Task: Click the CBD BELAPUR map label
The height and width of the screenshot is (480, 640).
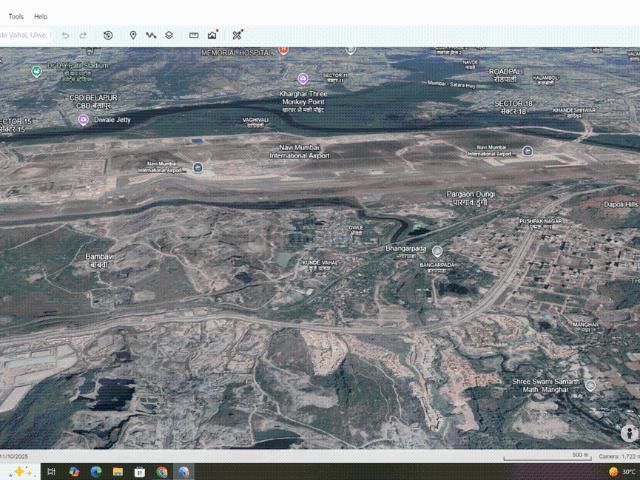Action: (x=93, y=102)
